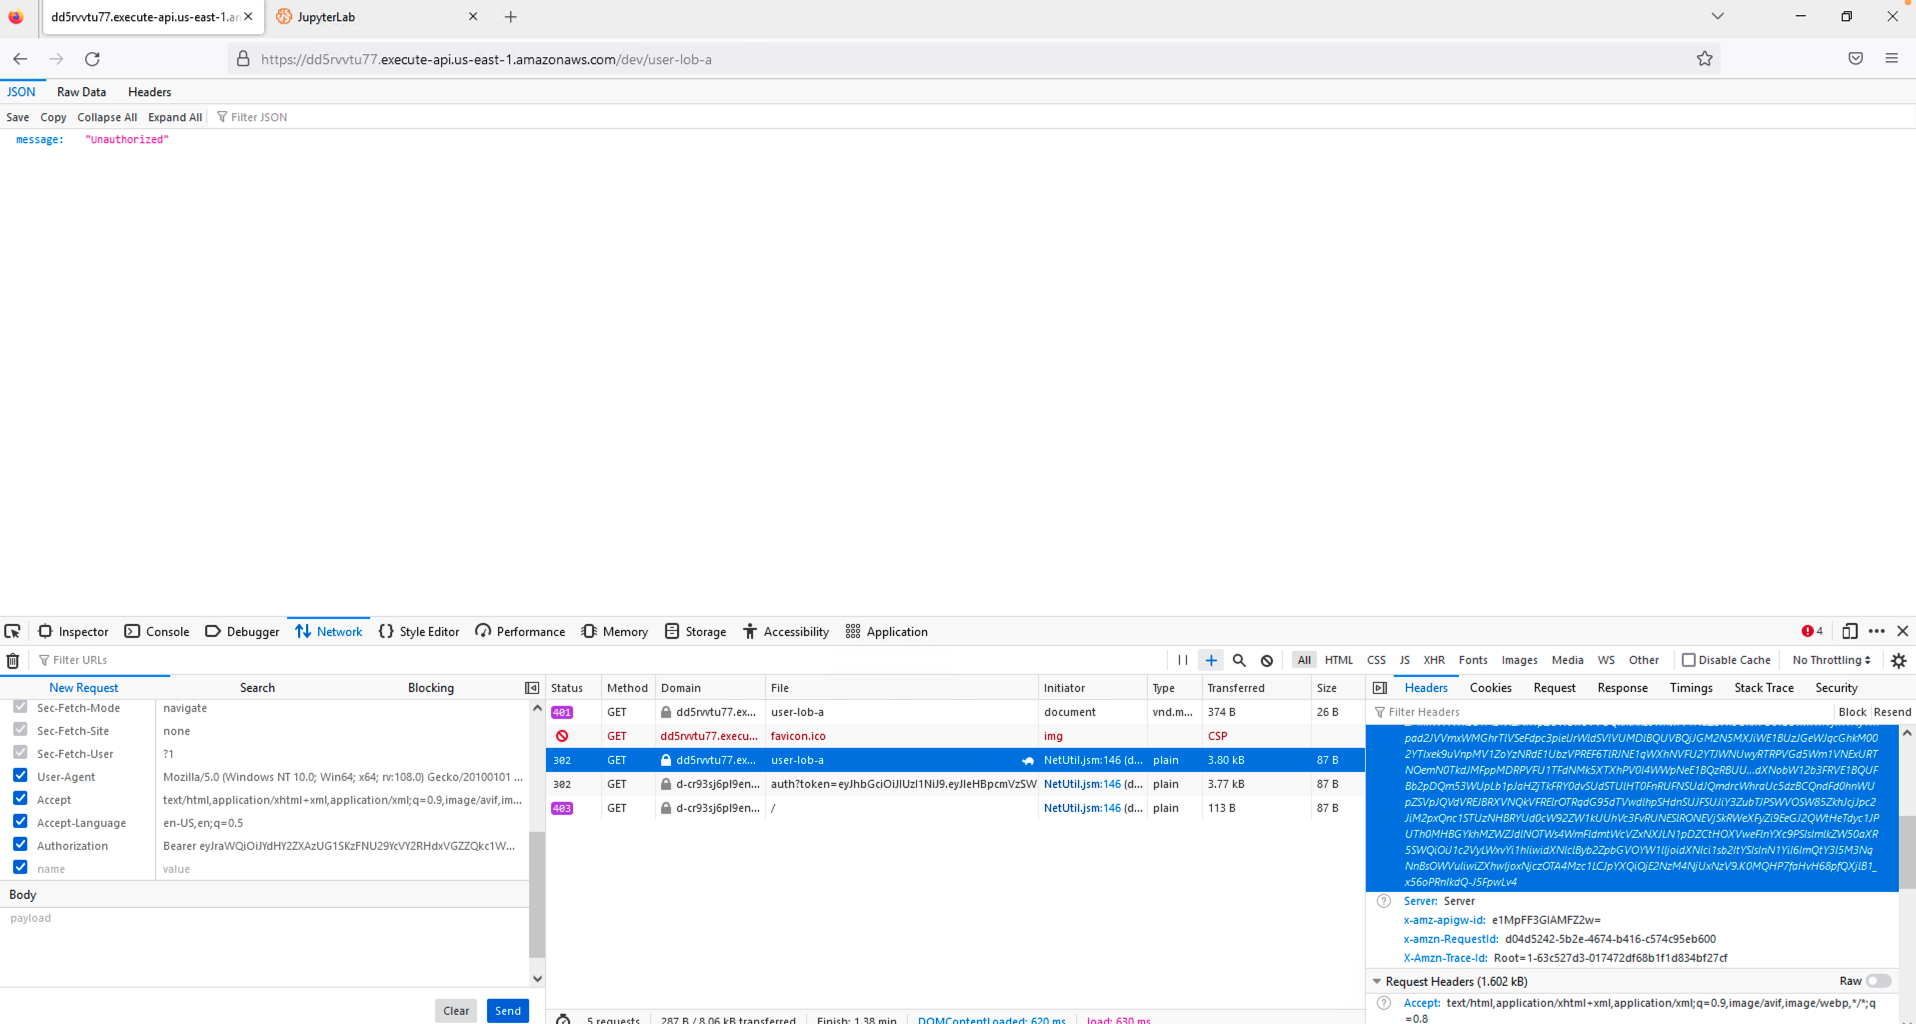Screen dimensions: 1916x1024
Task: Sort requests by Transferred column
Action: [x=1255, y=688]
